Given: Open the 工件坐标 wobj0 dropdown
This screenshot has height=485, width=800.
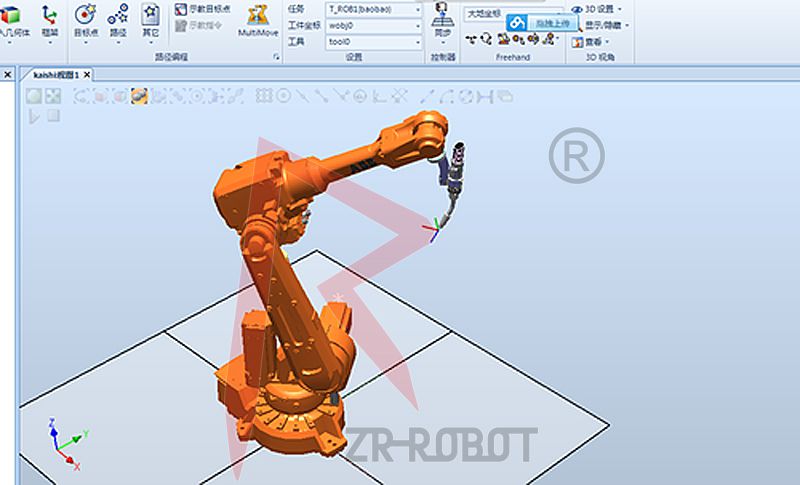Looking at the screenshot, I should 417,25.
